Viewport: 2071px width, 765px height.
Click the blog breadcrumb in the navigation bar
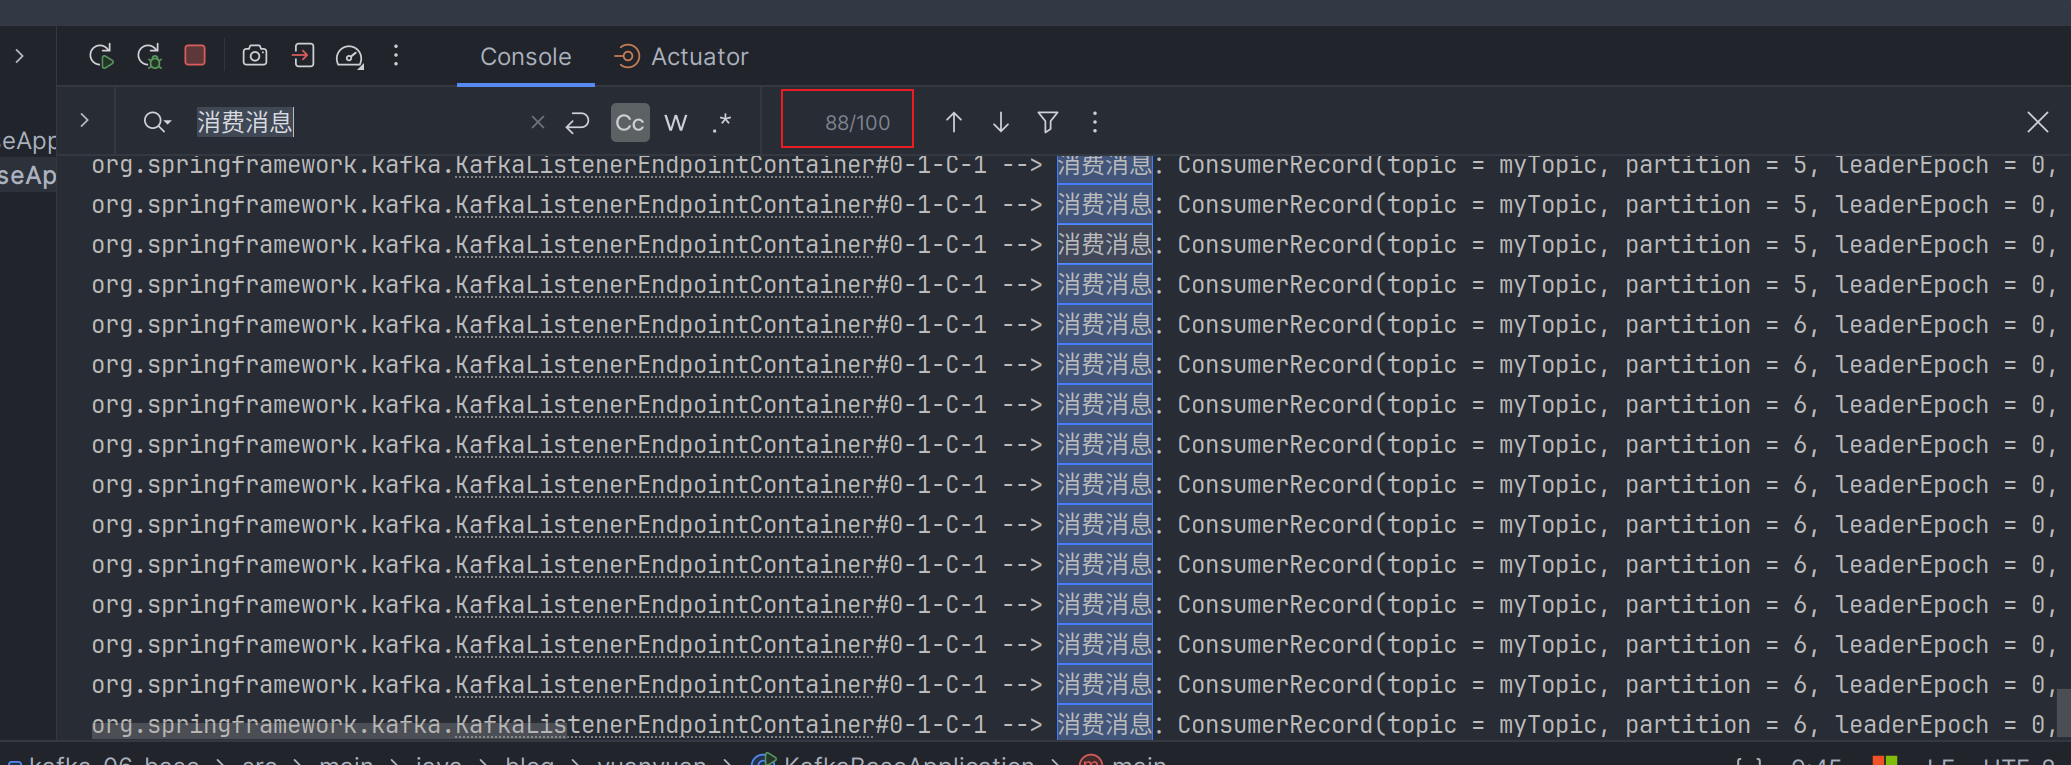(529, 760)
